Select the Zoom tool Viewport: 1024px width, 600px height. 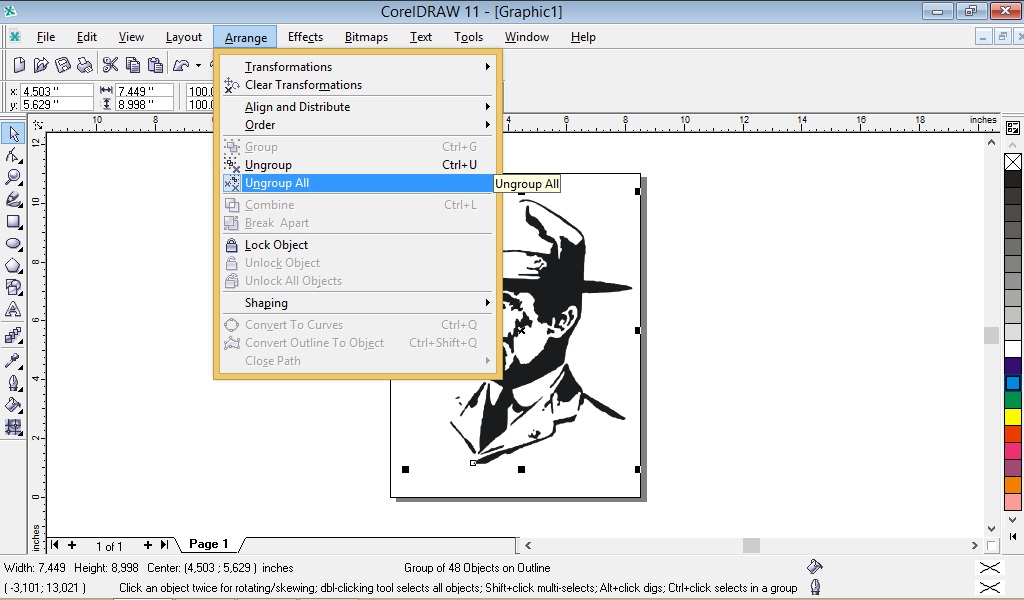(x=13, y=177)
